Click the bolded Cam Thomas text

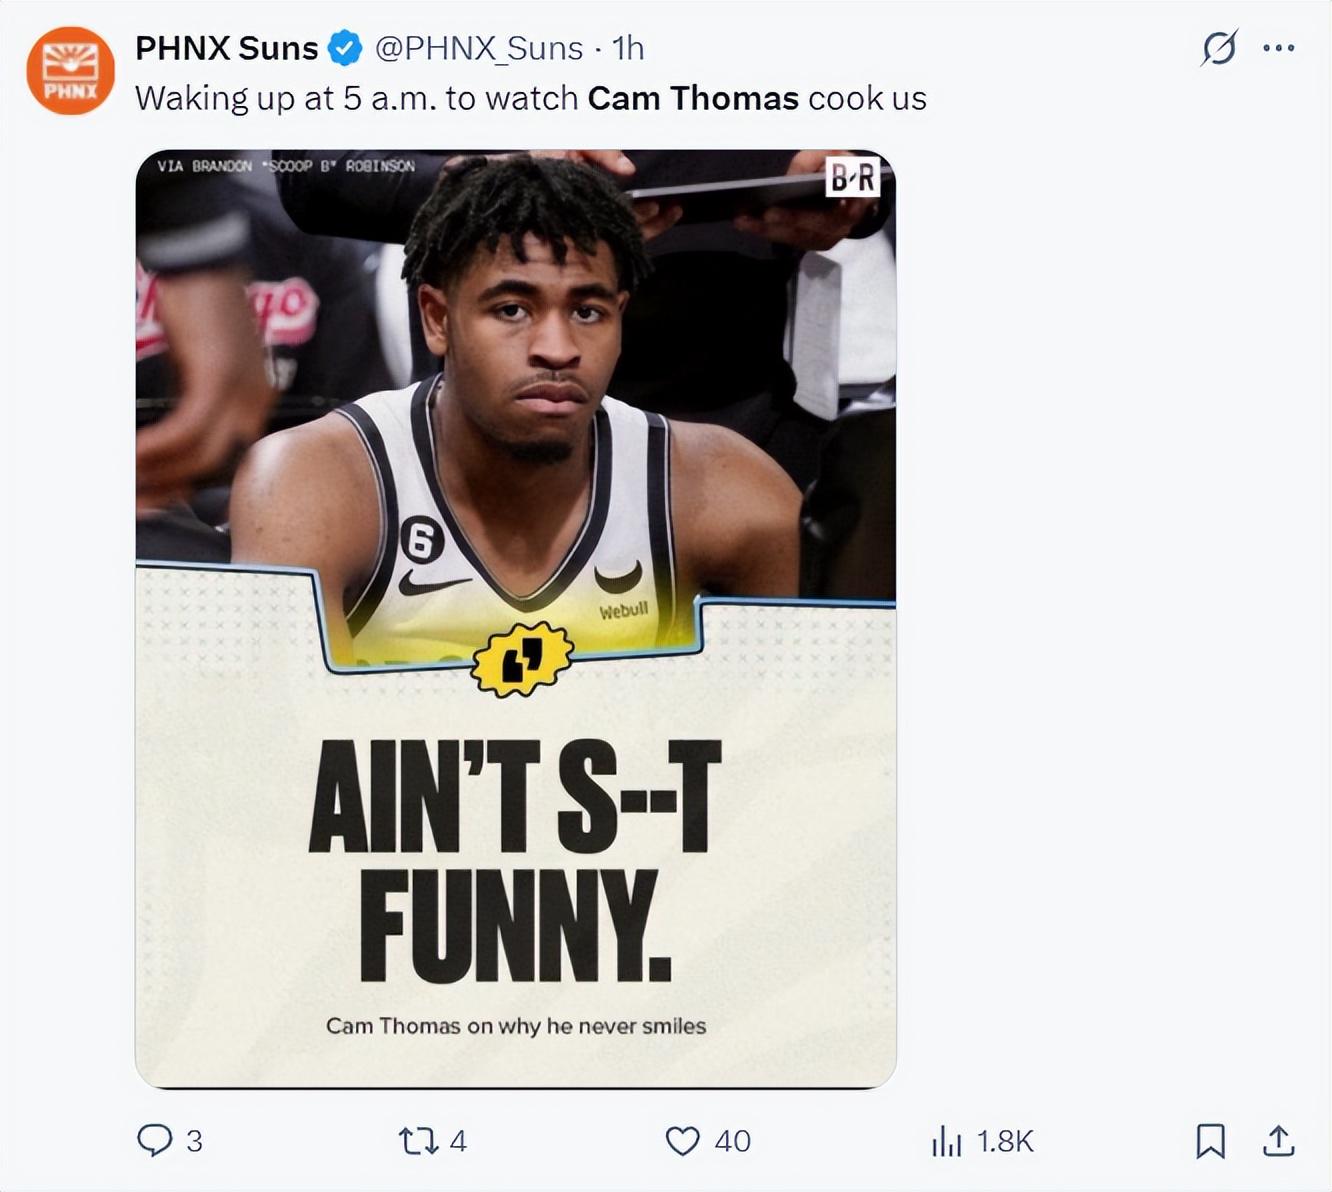(693, 98)
